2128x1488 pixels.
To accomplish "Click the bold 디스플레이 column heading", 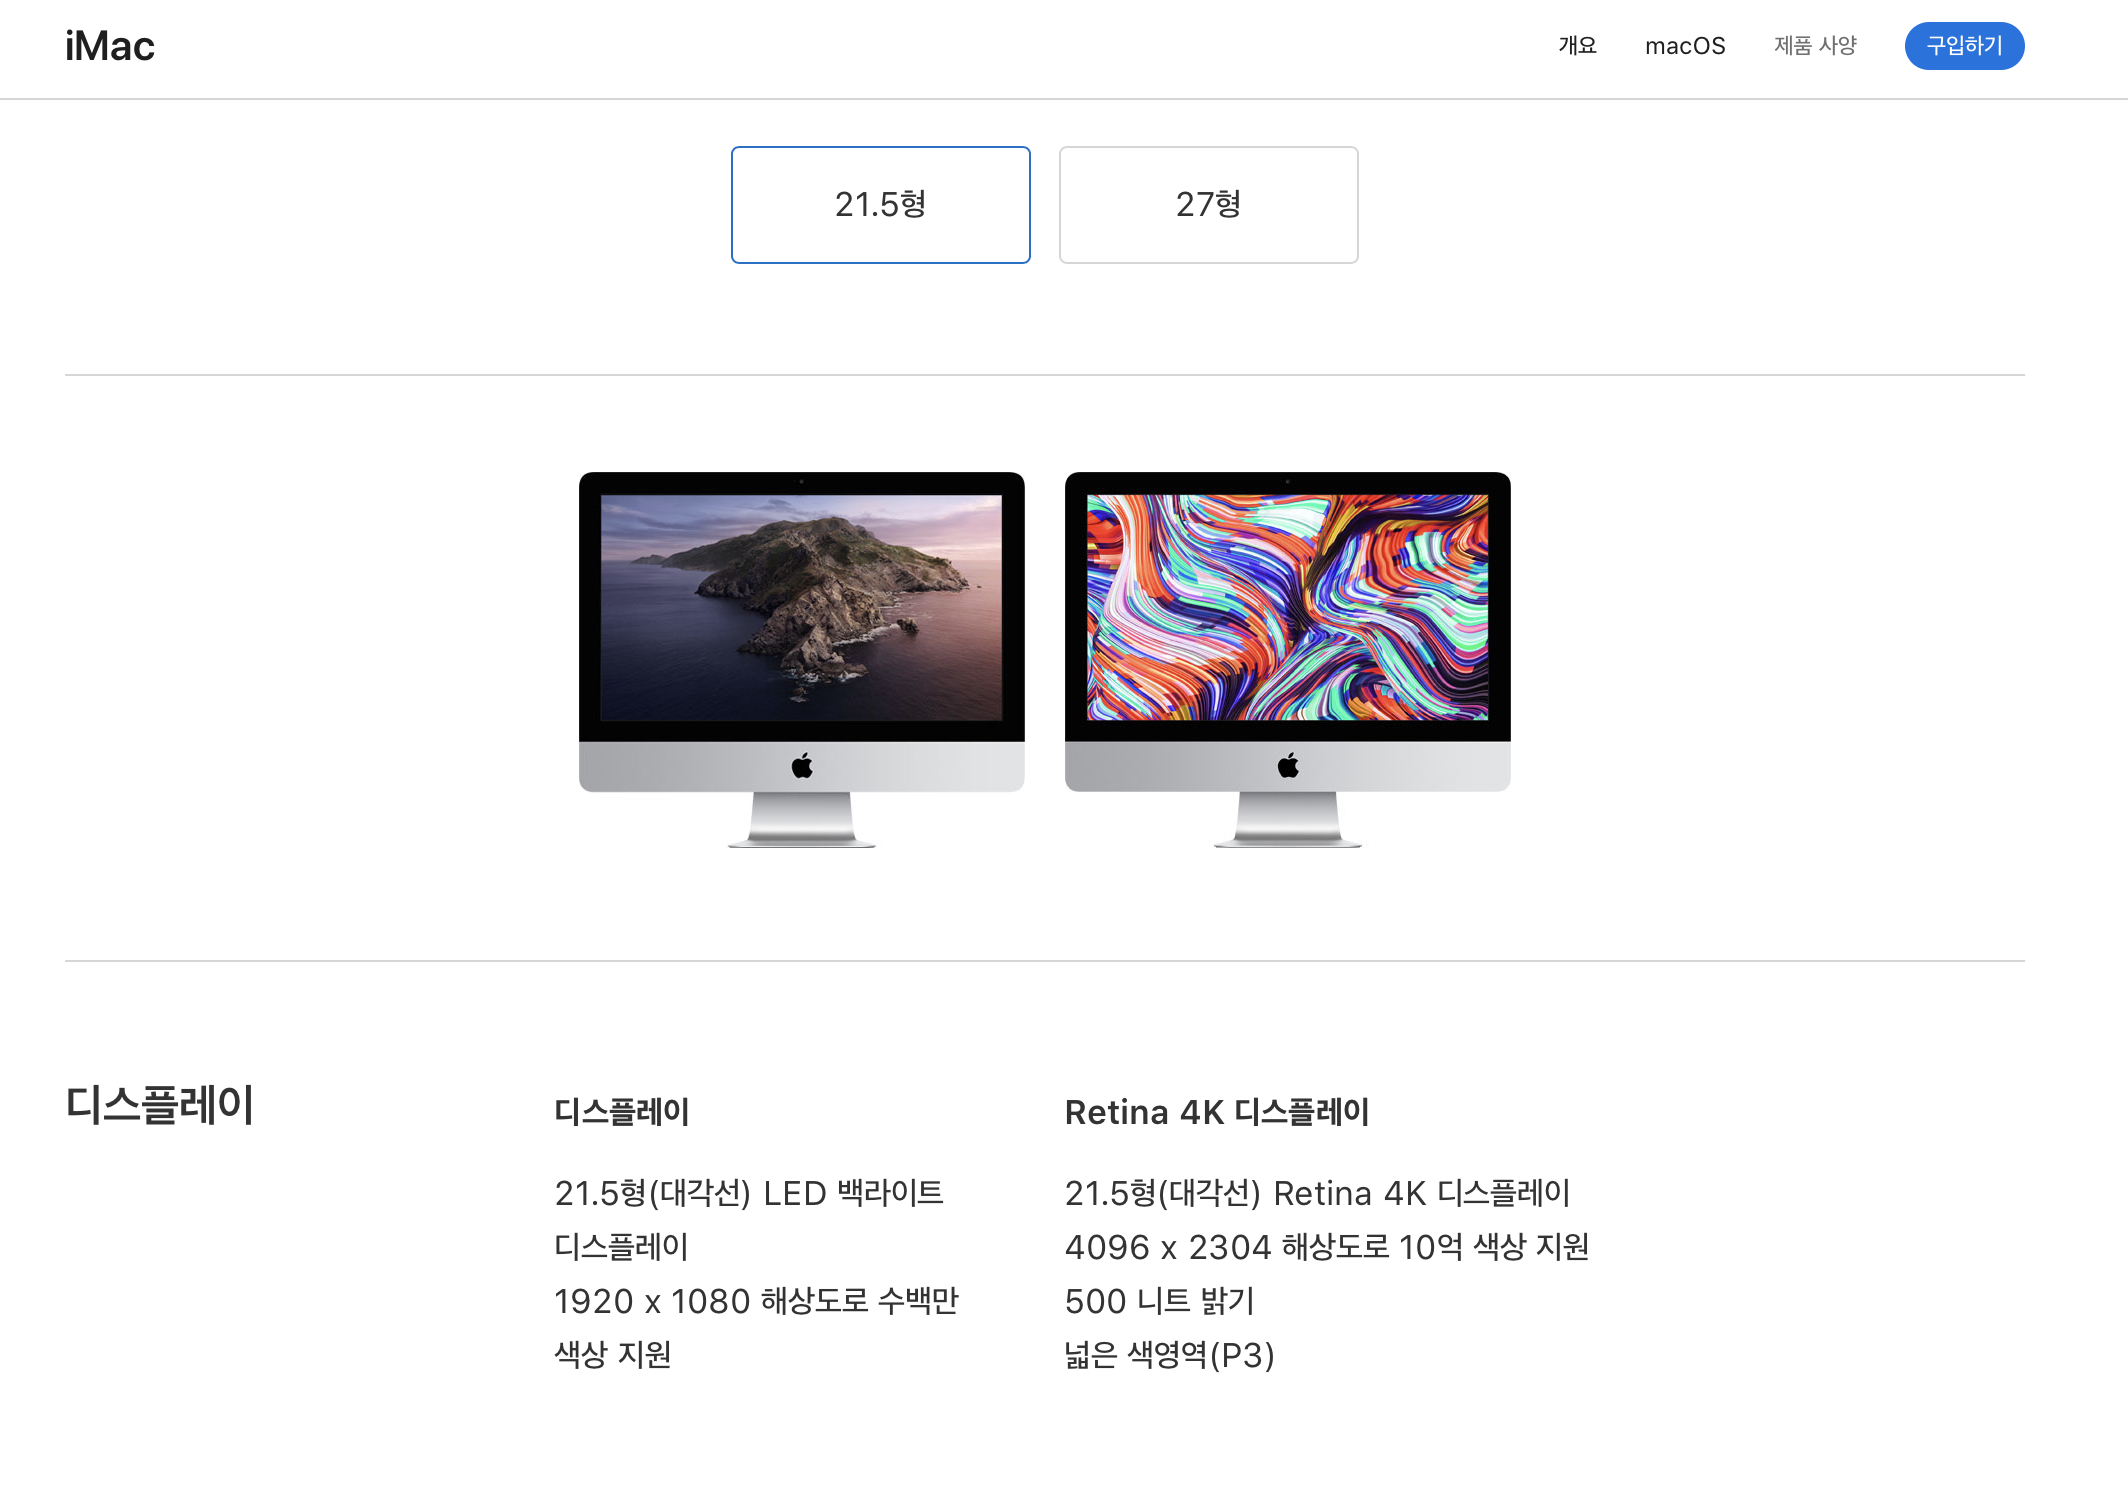I will coord(622,1112).
